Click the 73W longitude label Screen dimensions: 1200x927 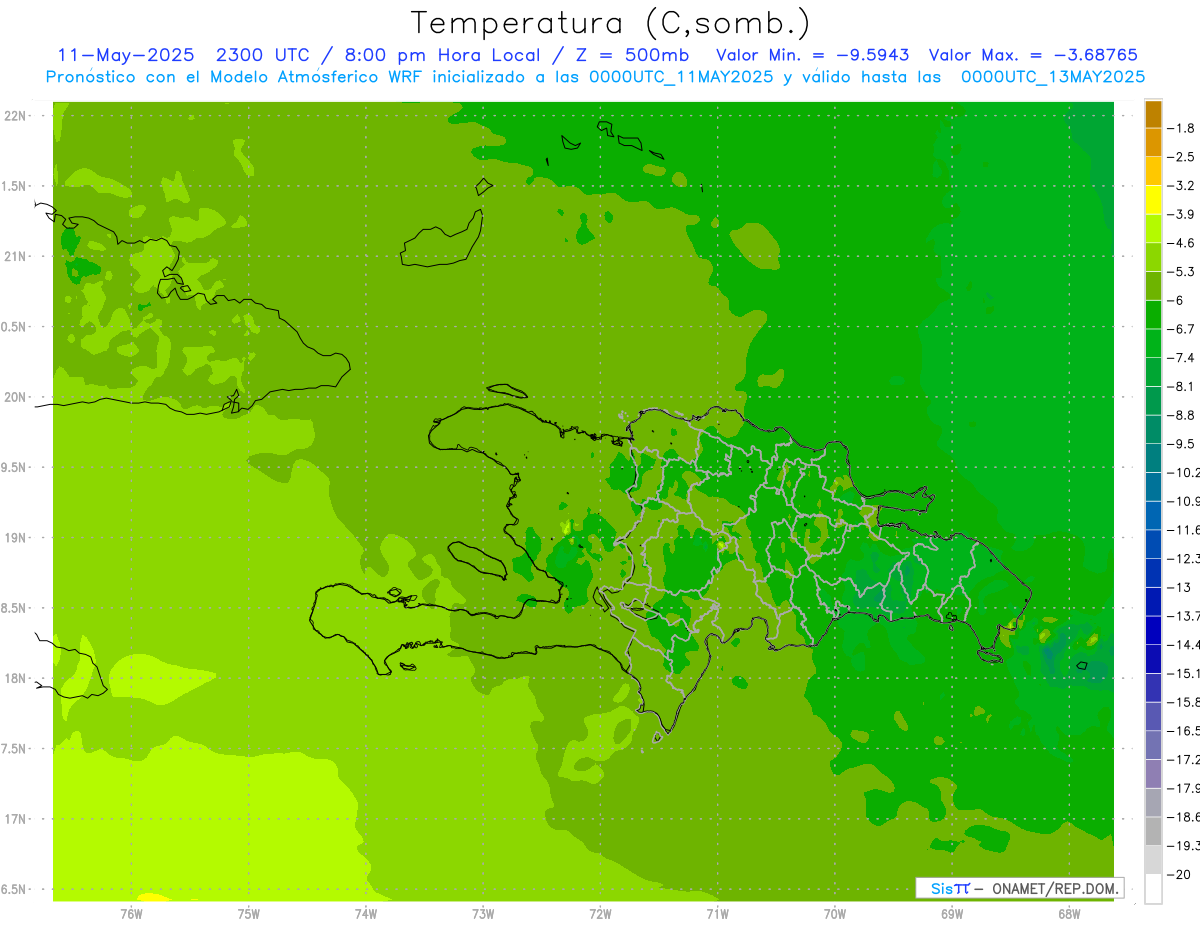coord(483,913)
